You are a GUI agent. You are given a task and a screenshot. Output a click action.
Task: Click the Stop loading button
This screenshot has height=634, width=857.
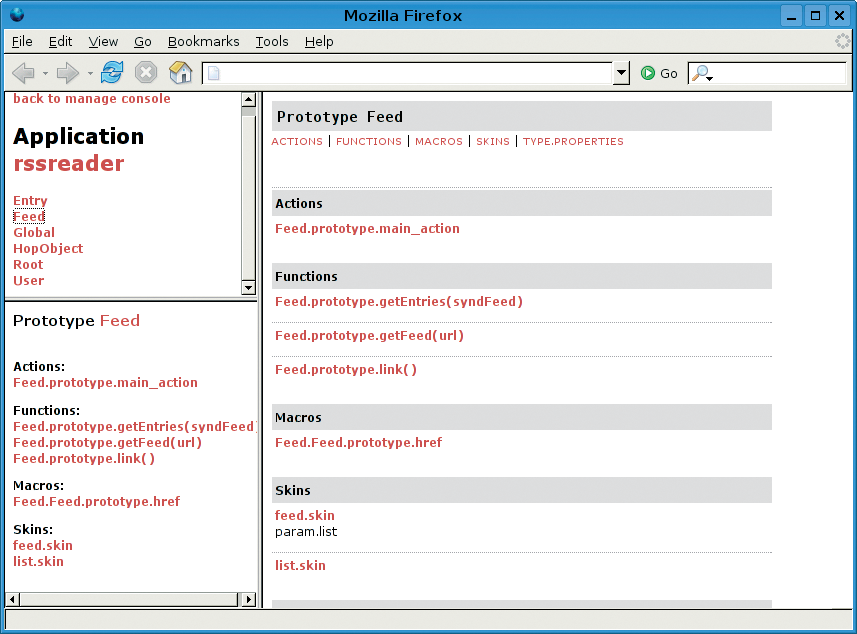tap(146, 72)
